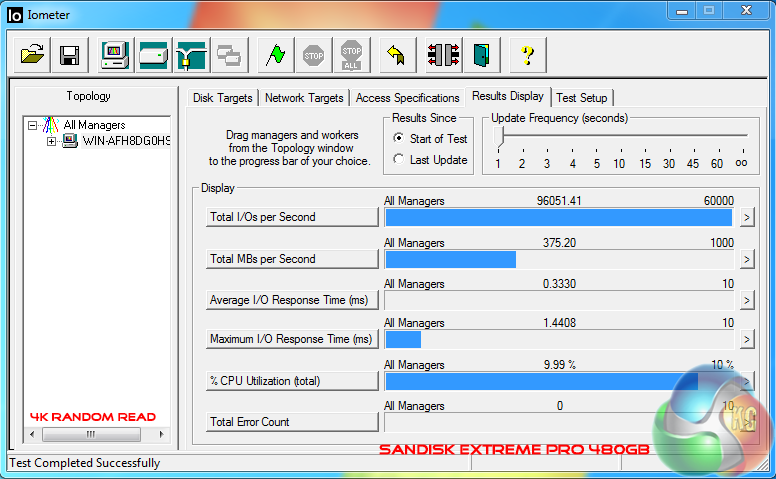Maximize the Iometer window
This screenshot has height=479, width=776.
(709, 10)
